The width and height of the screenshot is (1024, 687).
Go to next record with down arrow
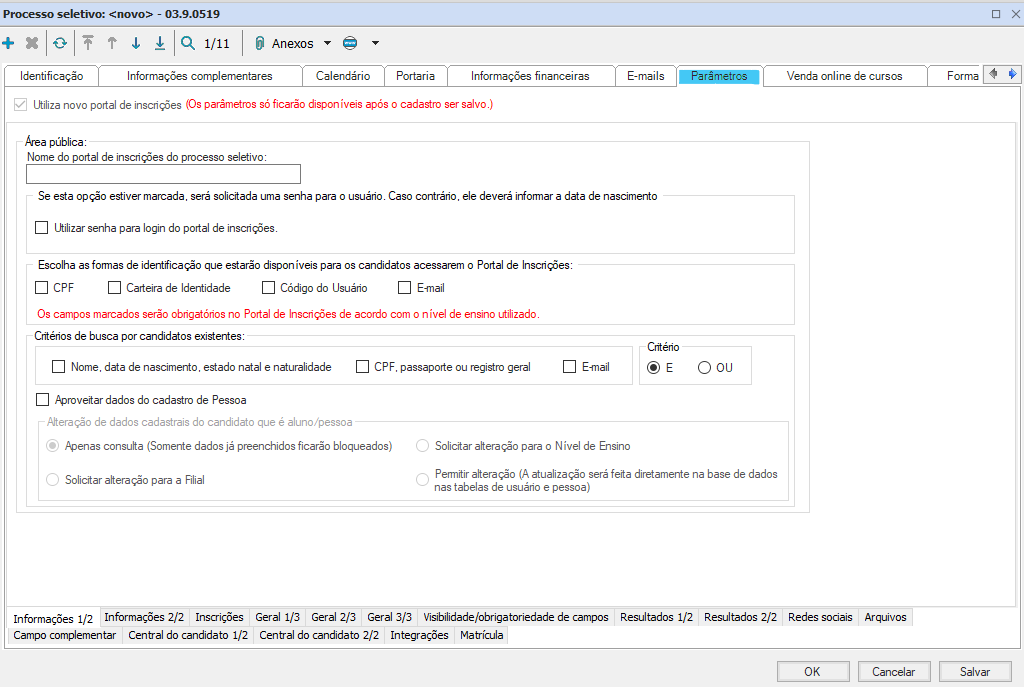click(x=136, y=43)
